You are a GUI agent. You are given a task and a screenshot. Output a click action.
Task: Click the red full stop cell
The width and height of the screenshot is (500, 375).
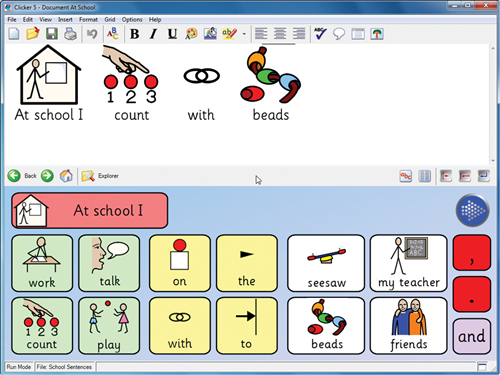(472, 294)
